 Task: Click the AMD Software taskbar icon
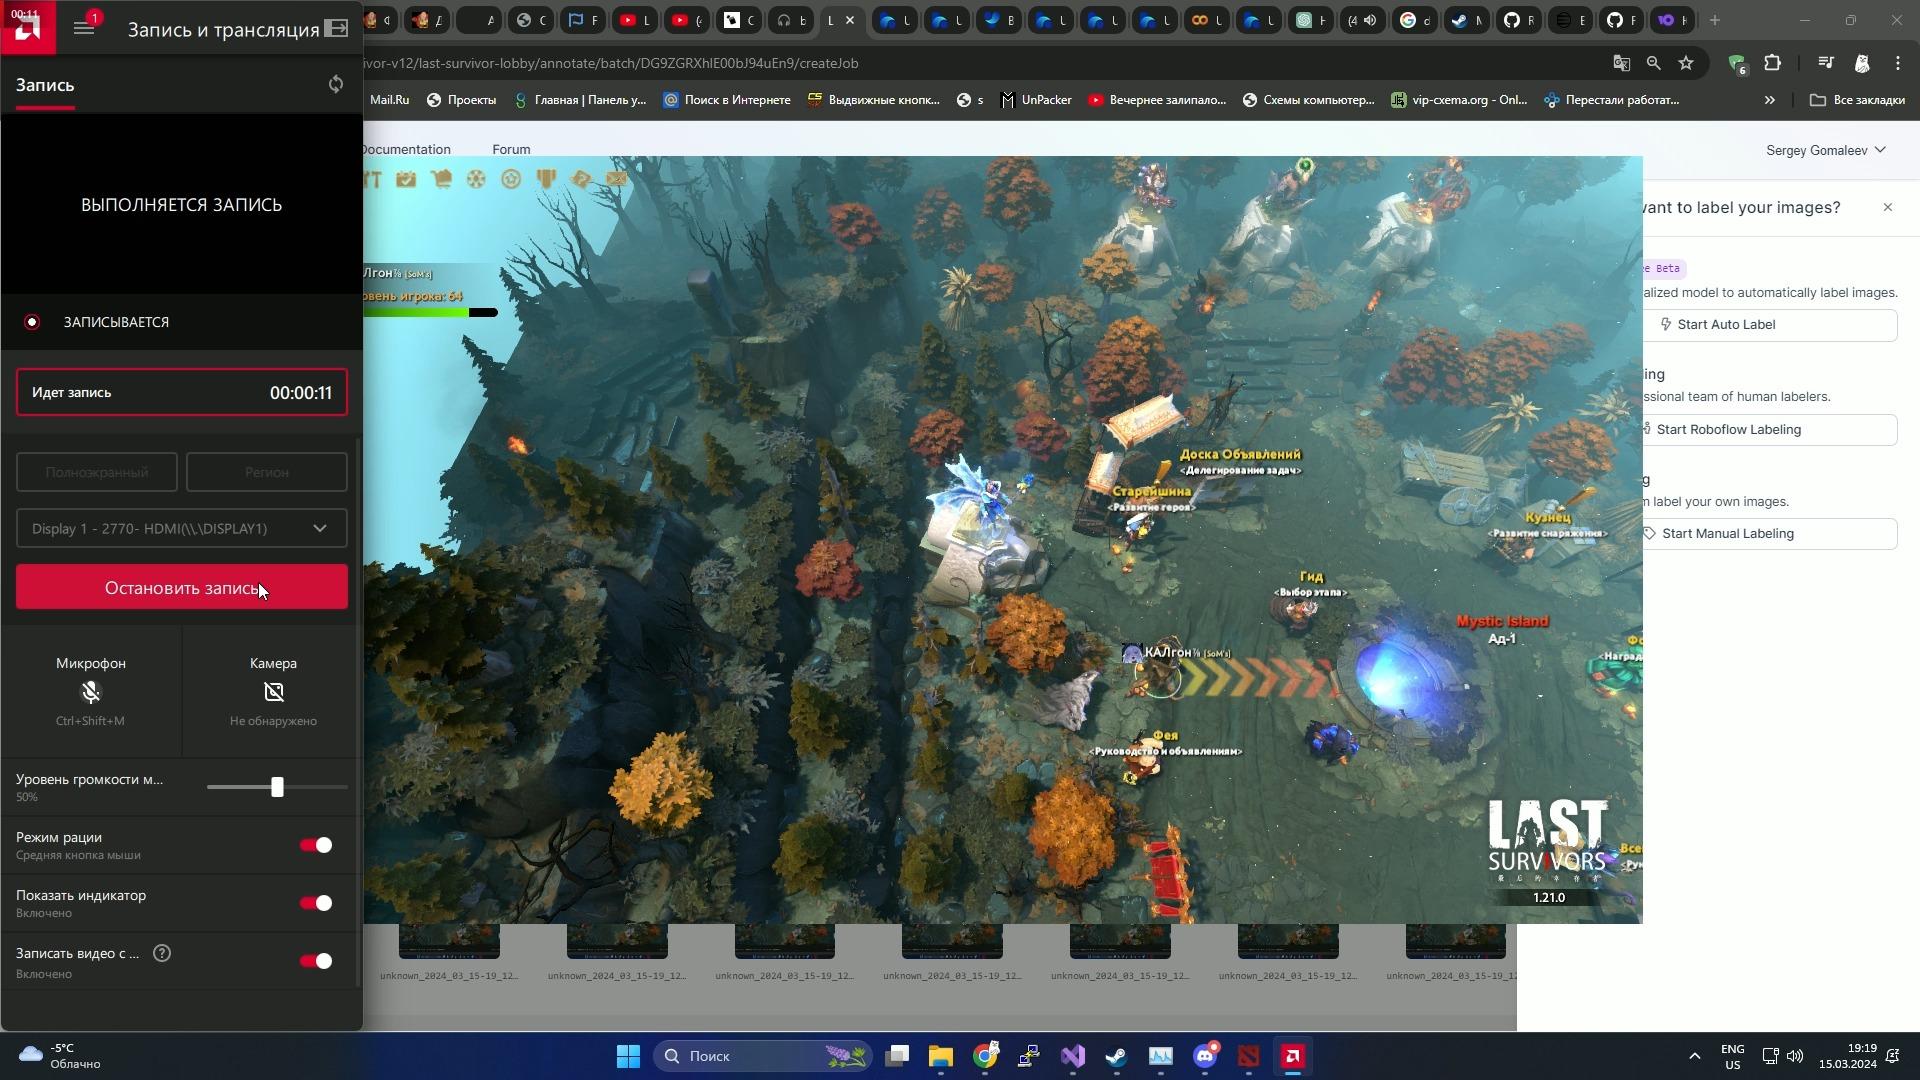coord(1293,1056)
